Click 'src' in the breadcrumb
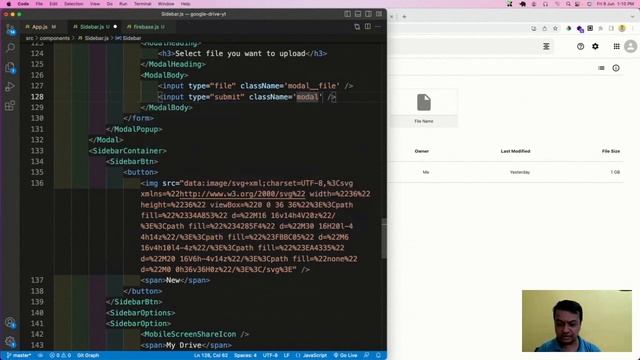This screenshot has height=360, width=640. tap(29, 38)
